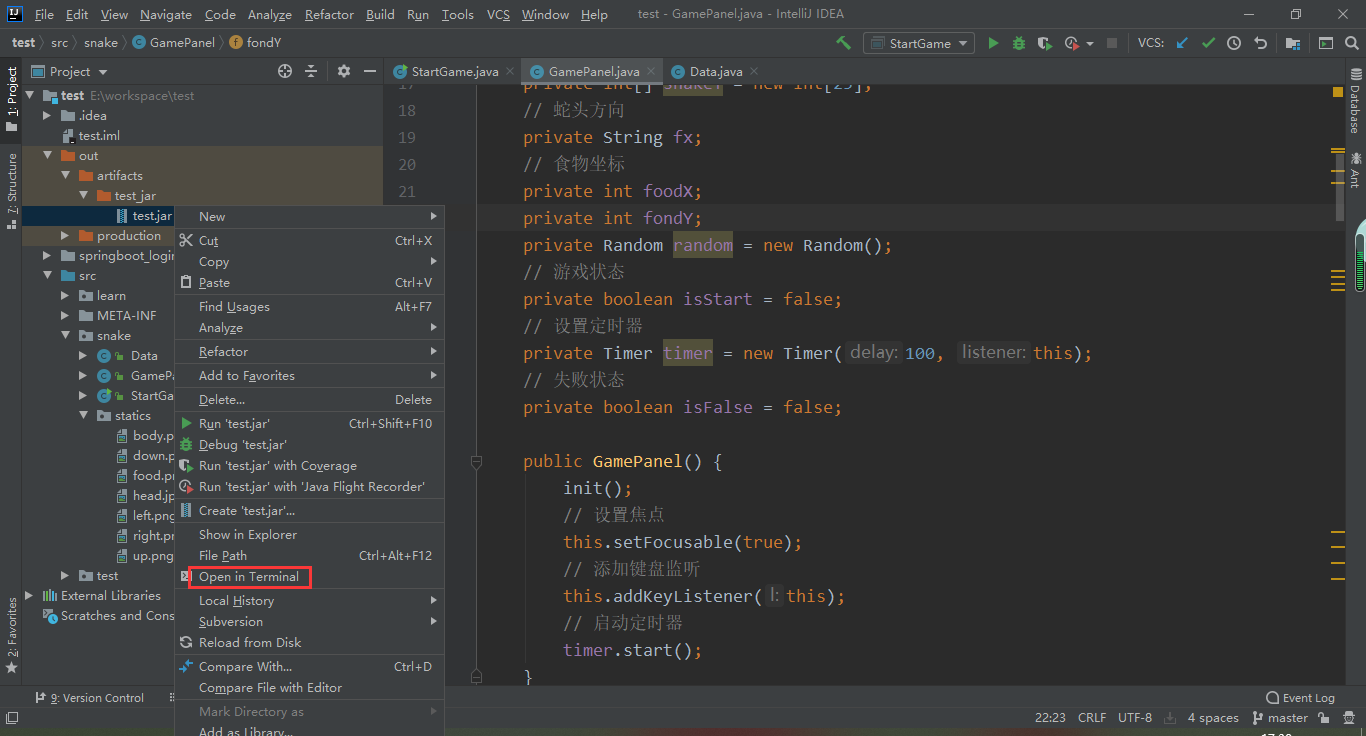This screenshot has width=1366, height=736.
Task: Select Open in Terminal from context menu
Action: [x=249, y=577]
